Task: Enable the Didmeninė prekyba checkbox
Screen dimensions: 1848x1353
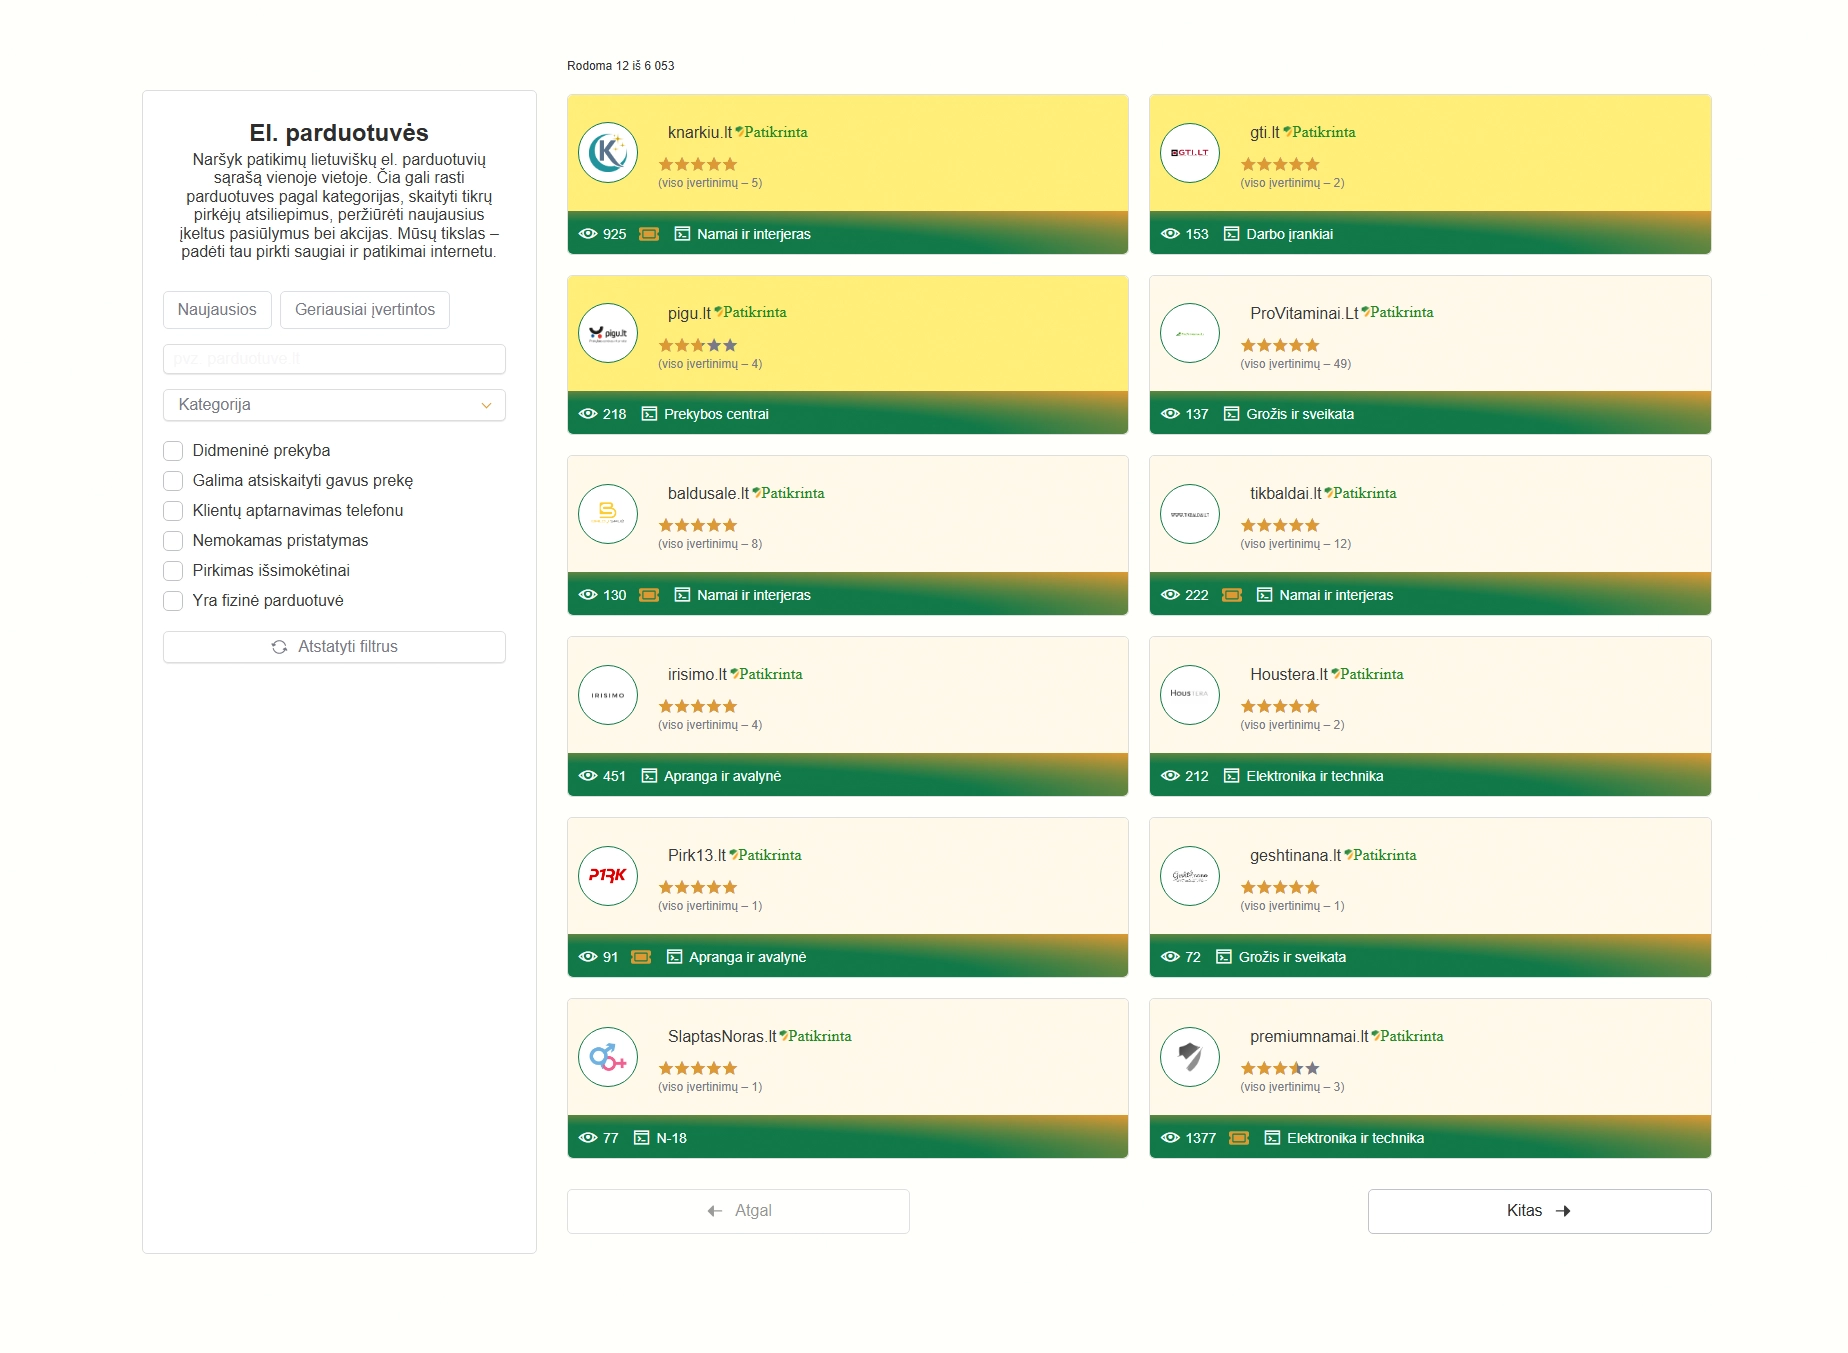Action: (173, 451)
